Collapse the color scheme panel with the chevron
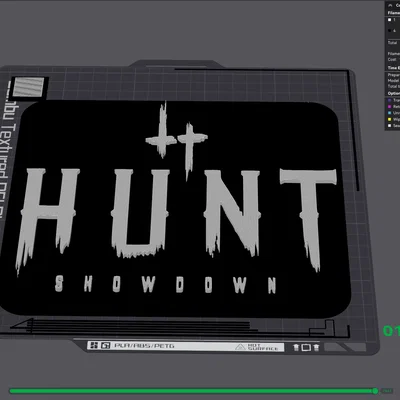The width and height of the screenshot is (400, 400). point(390,5)
